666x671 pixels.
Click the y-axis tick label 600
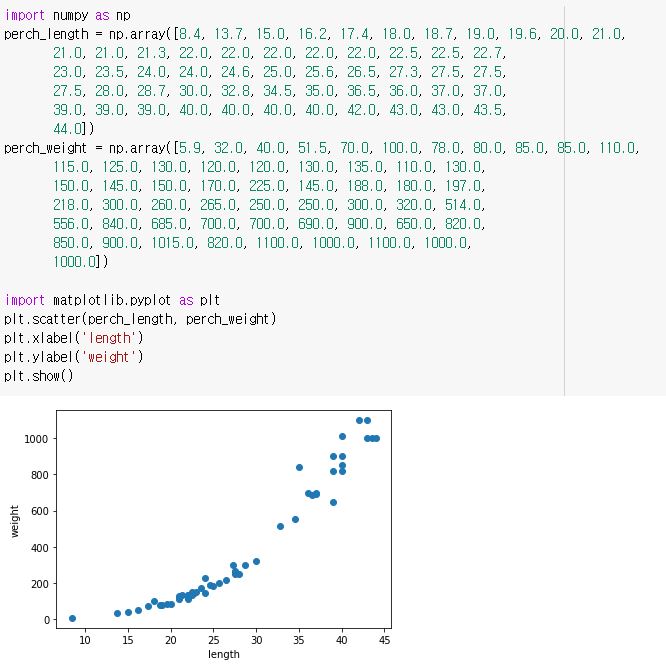40,511
